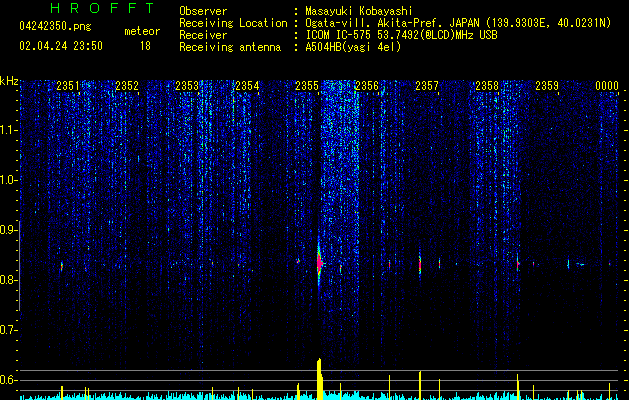Click the gray frequency range bar on left axis
This screenshot has height=400, width=629.
pos(20,266)
